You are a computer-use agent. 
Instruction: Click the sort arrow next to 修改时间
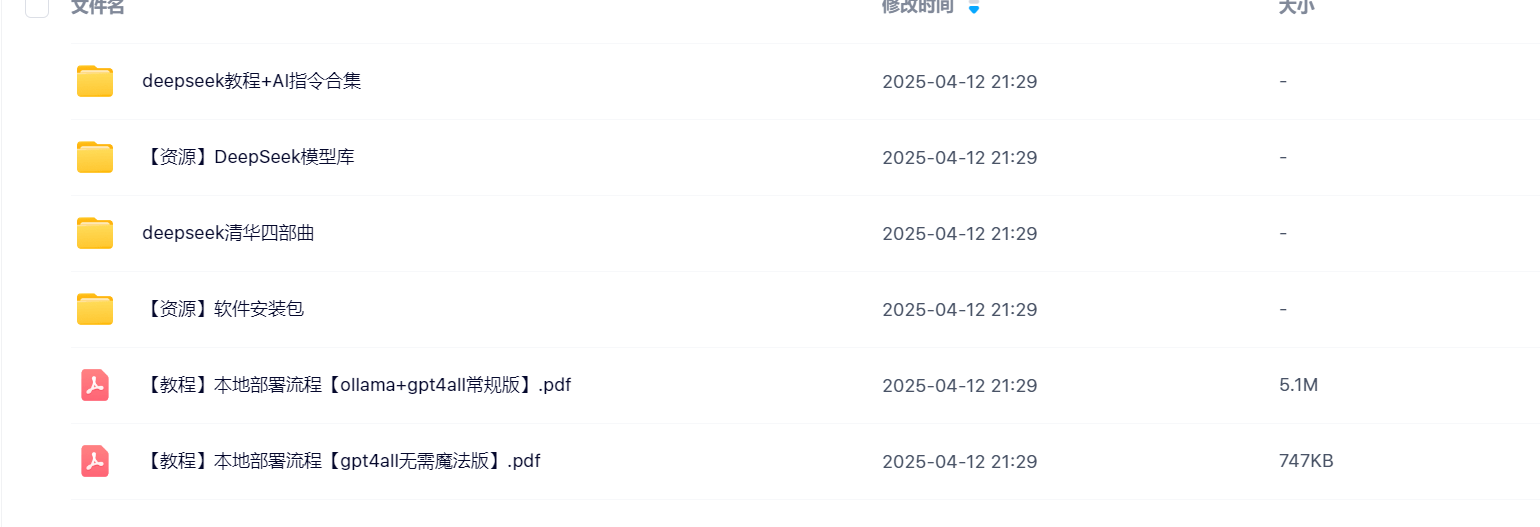(x=974, y=7)
